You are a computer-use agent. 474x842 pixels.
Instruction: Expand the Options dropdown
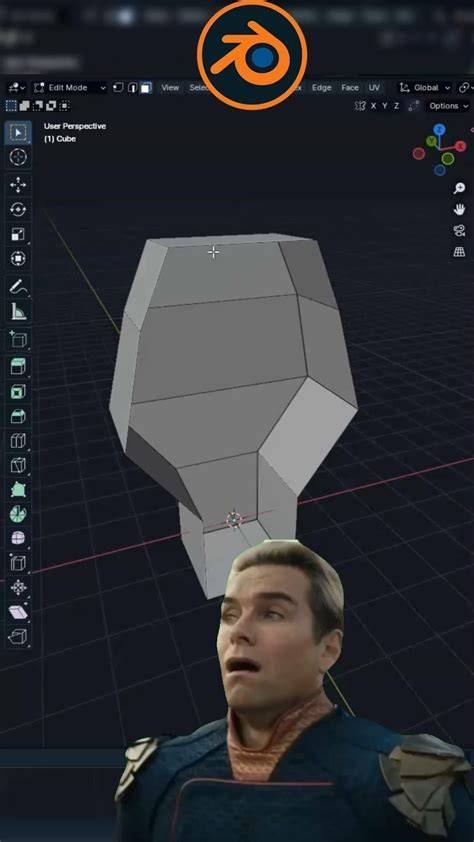tap(448, 106)
